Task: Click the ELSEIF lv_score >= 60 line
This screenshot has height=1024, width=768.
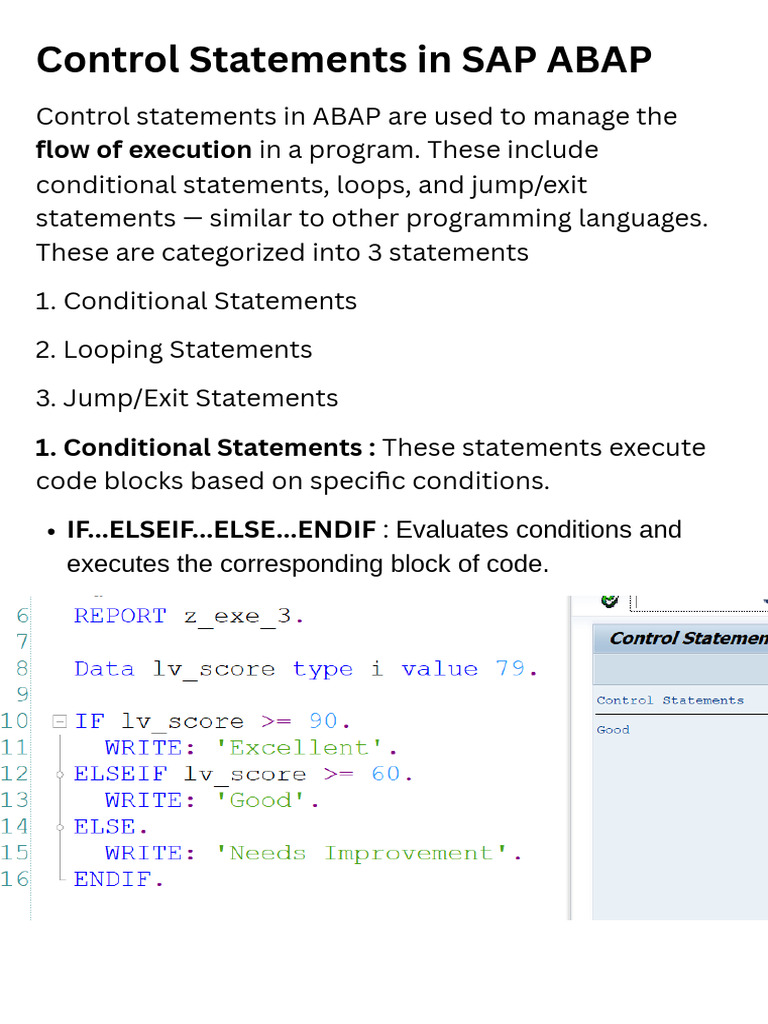Action: [x=243, y=774]
